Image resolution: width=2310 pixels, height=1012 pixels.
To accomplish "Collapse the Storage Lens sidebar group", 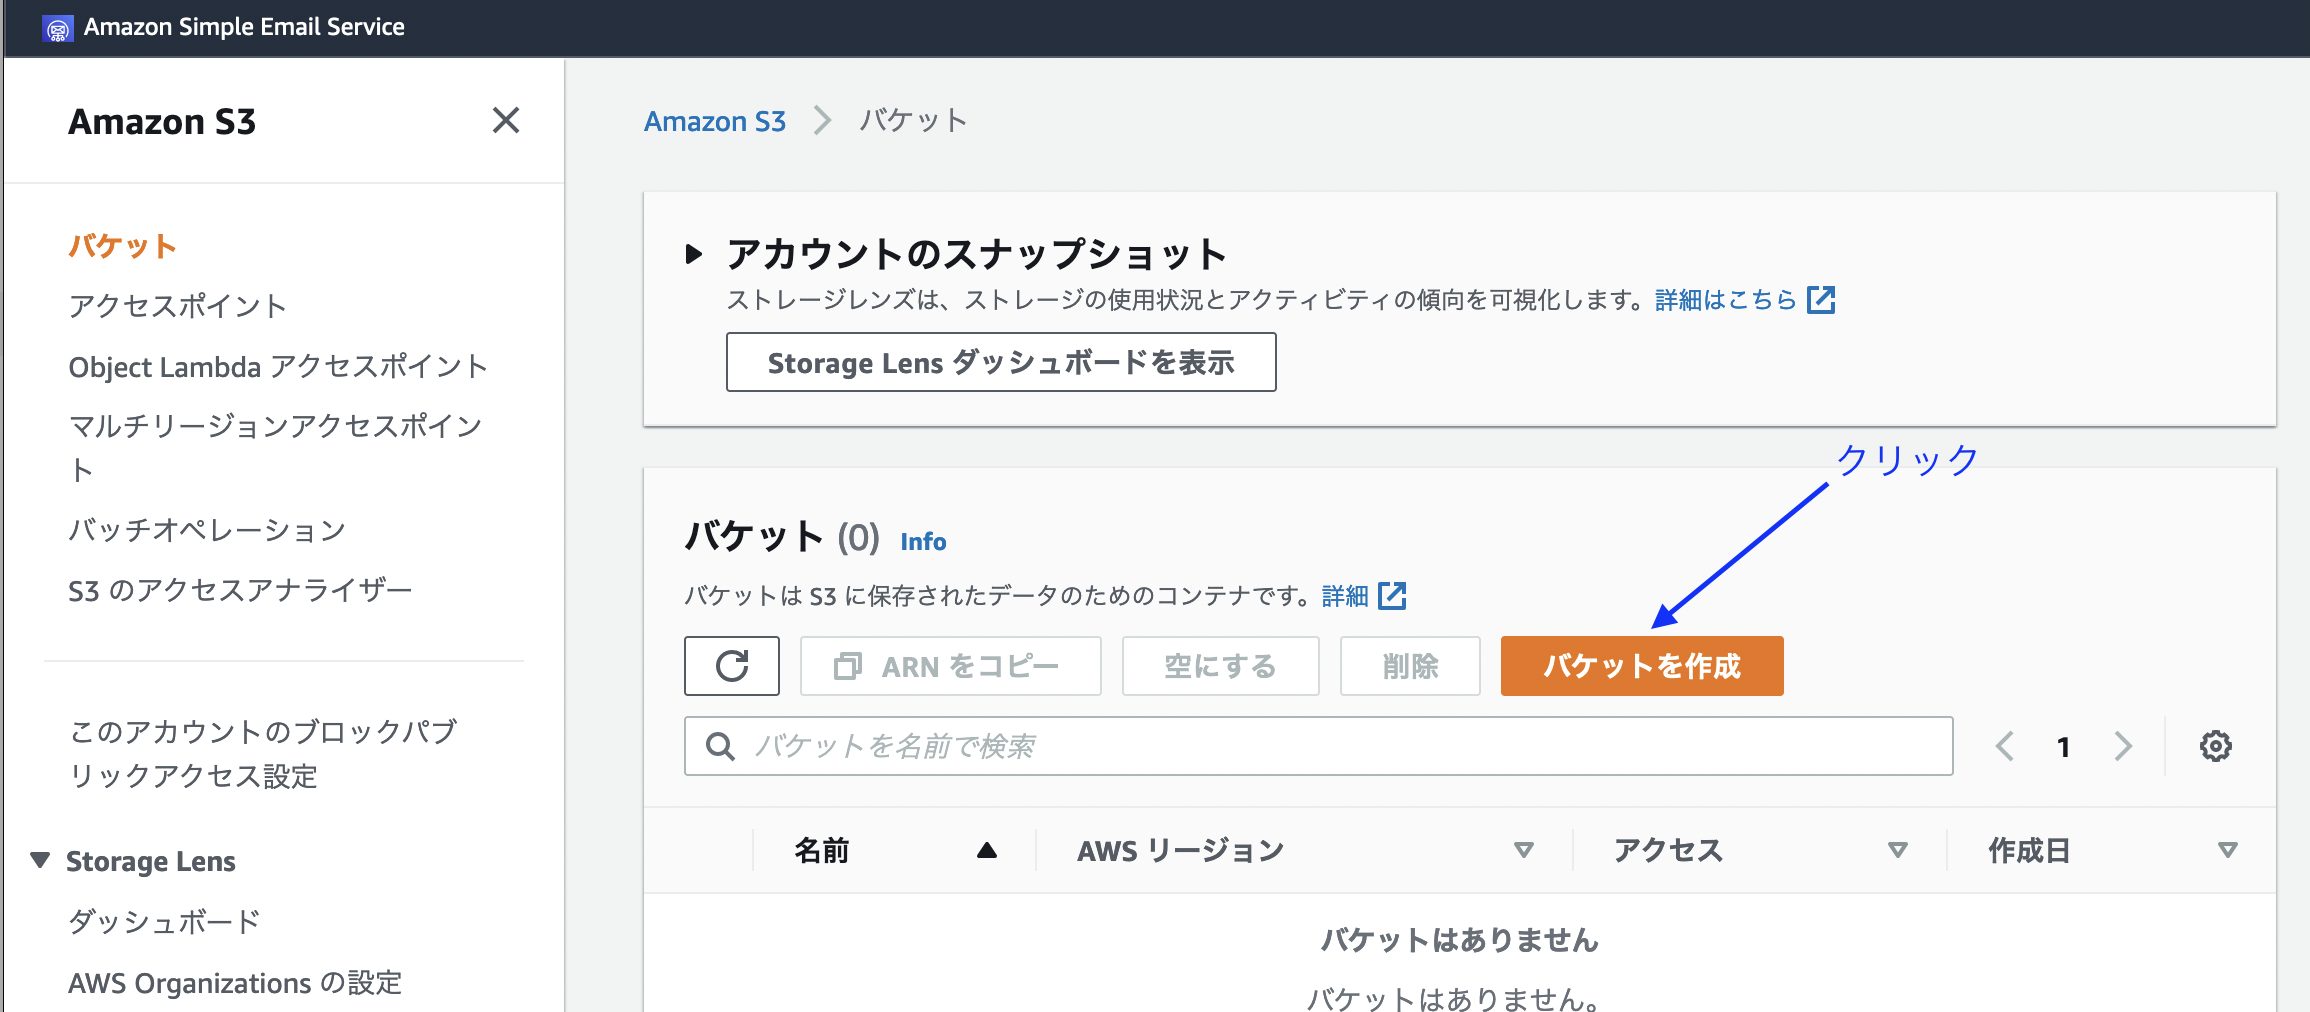I will click(x=40, y=860).
